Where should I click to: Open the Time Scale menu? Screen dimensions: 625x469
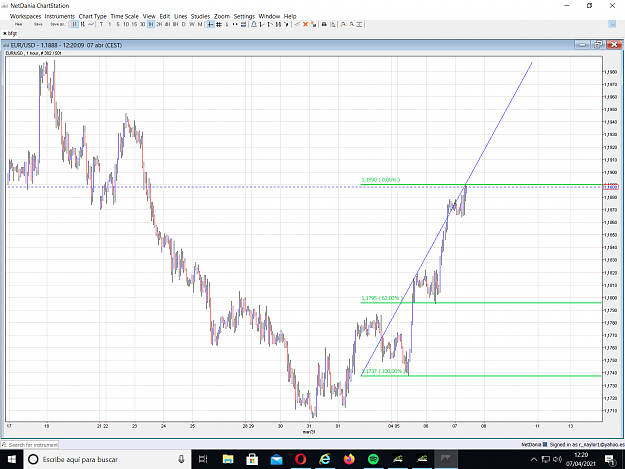coord(124,16)
